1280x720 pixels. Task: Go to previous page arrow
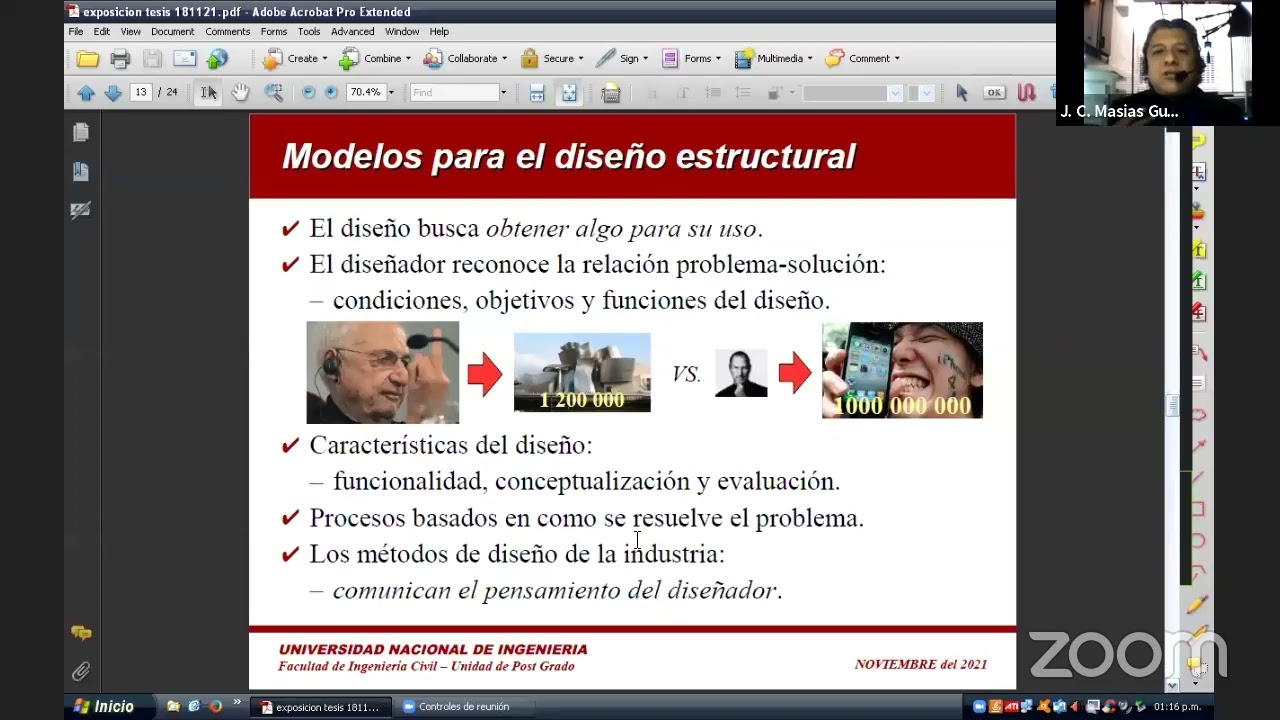86,93
